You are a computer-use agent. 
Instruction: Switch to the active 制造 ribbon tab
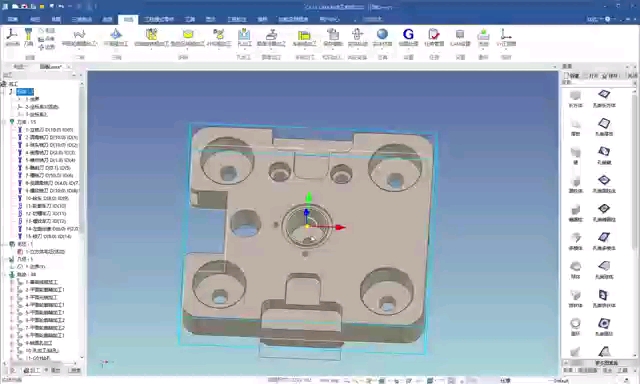coord(129,19)
